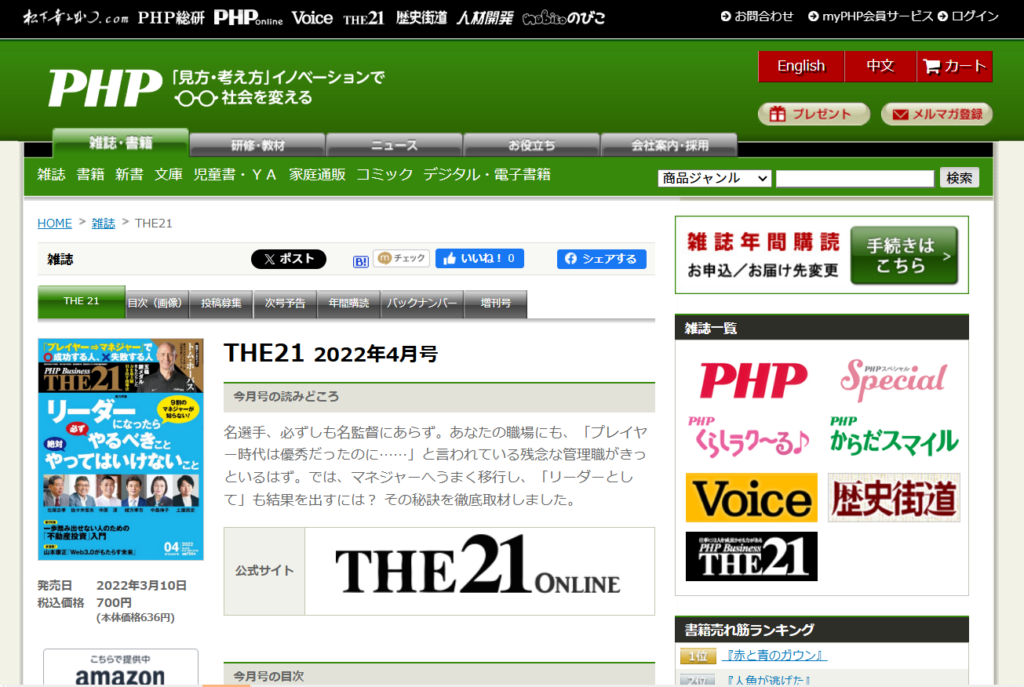Open デジタル・電子書籍 category in green menu
This screenshot has height=687, width=1024.
point(487,174)
